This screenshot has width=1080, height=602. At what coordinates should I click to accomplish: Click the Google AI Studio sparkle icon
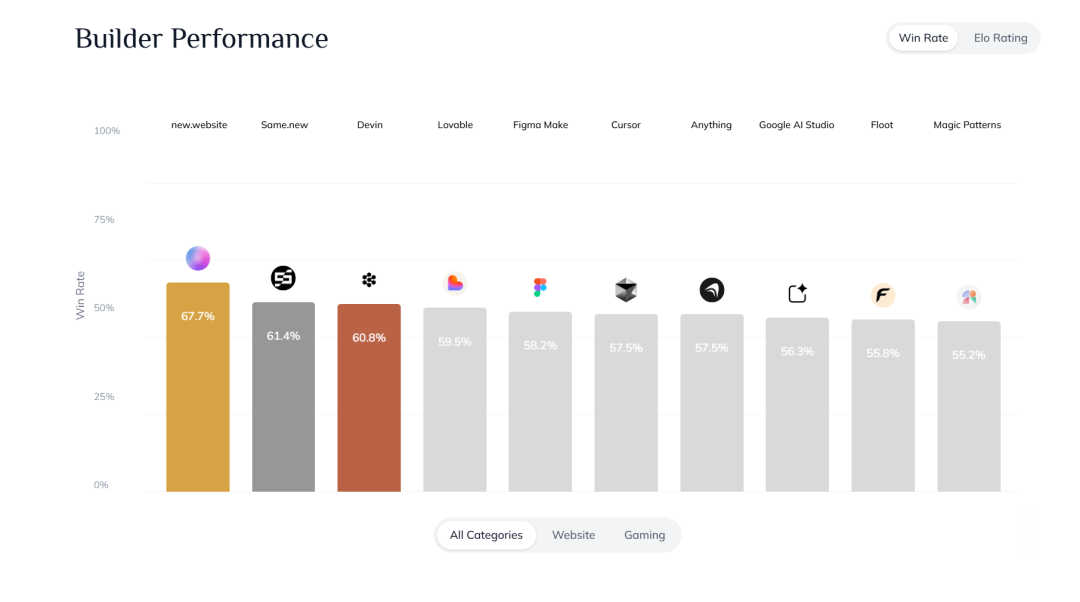click(797, 294)
